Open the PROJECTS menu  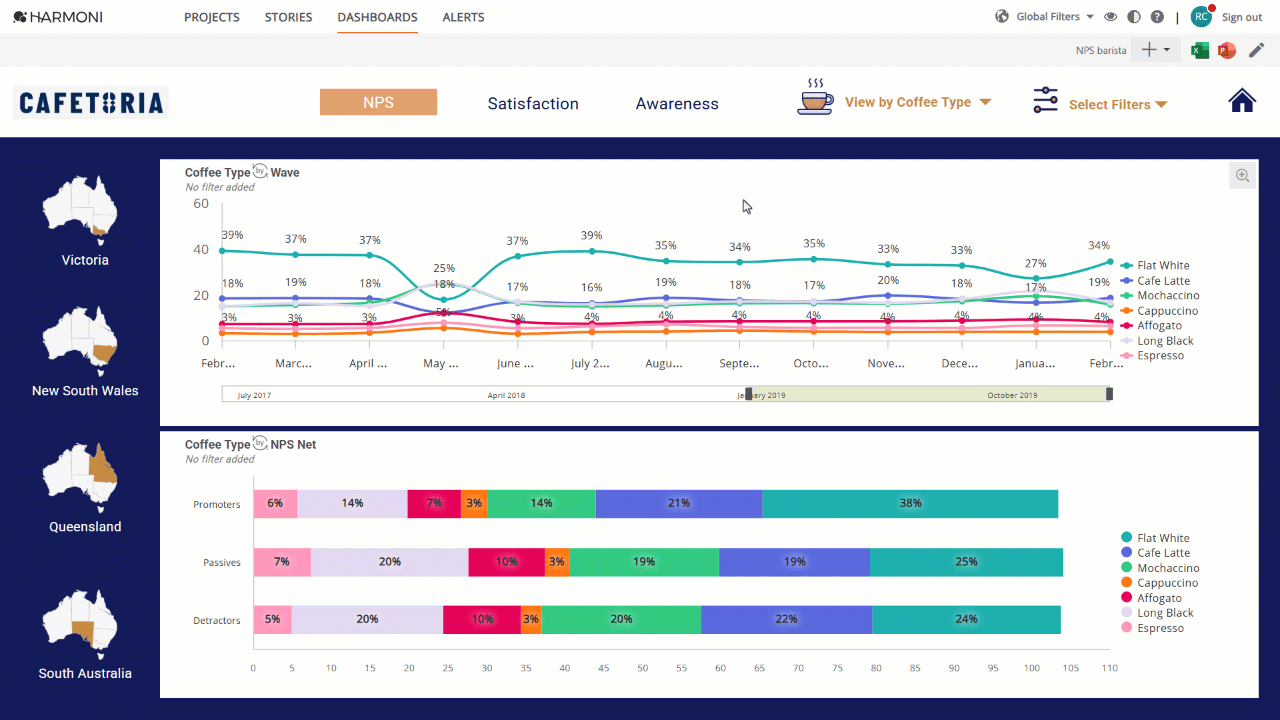[x=212, y=17]
